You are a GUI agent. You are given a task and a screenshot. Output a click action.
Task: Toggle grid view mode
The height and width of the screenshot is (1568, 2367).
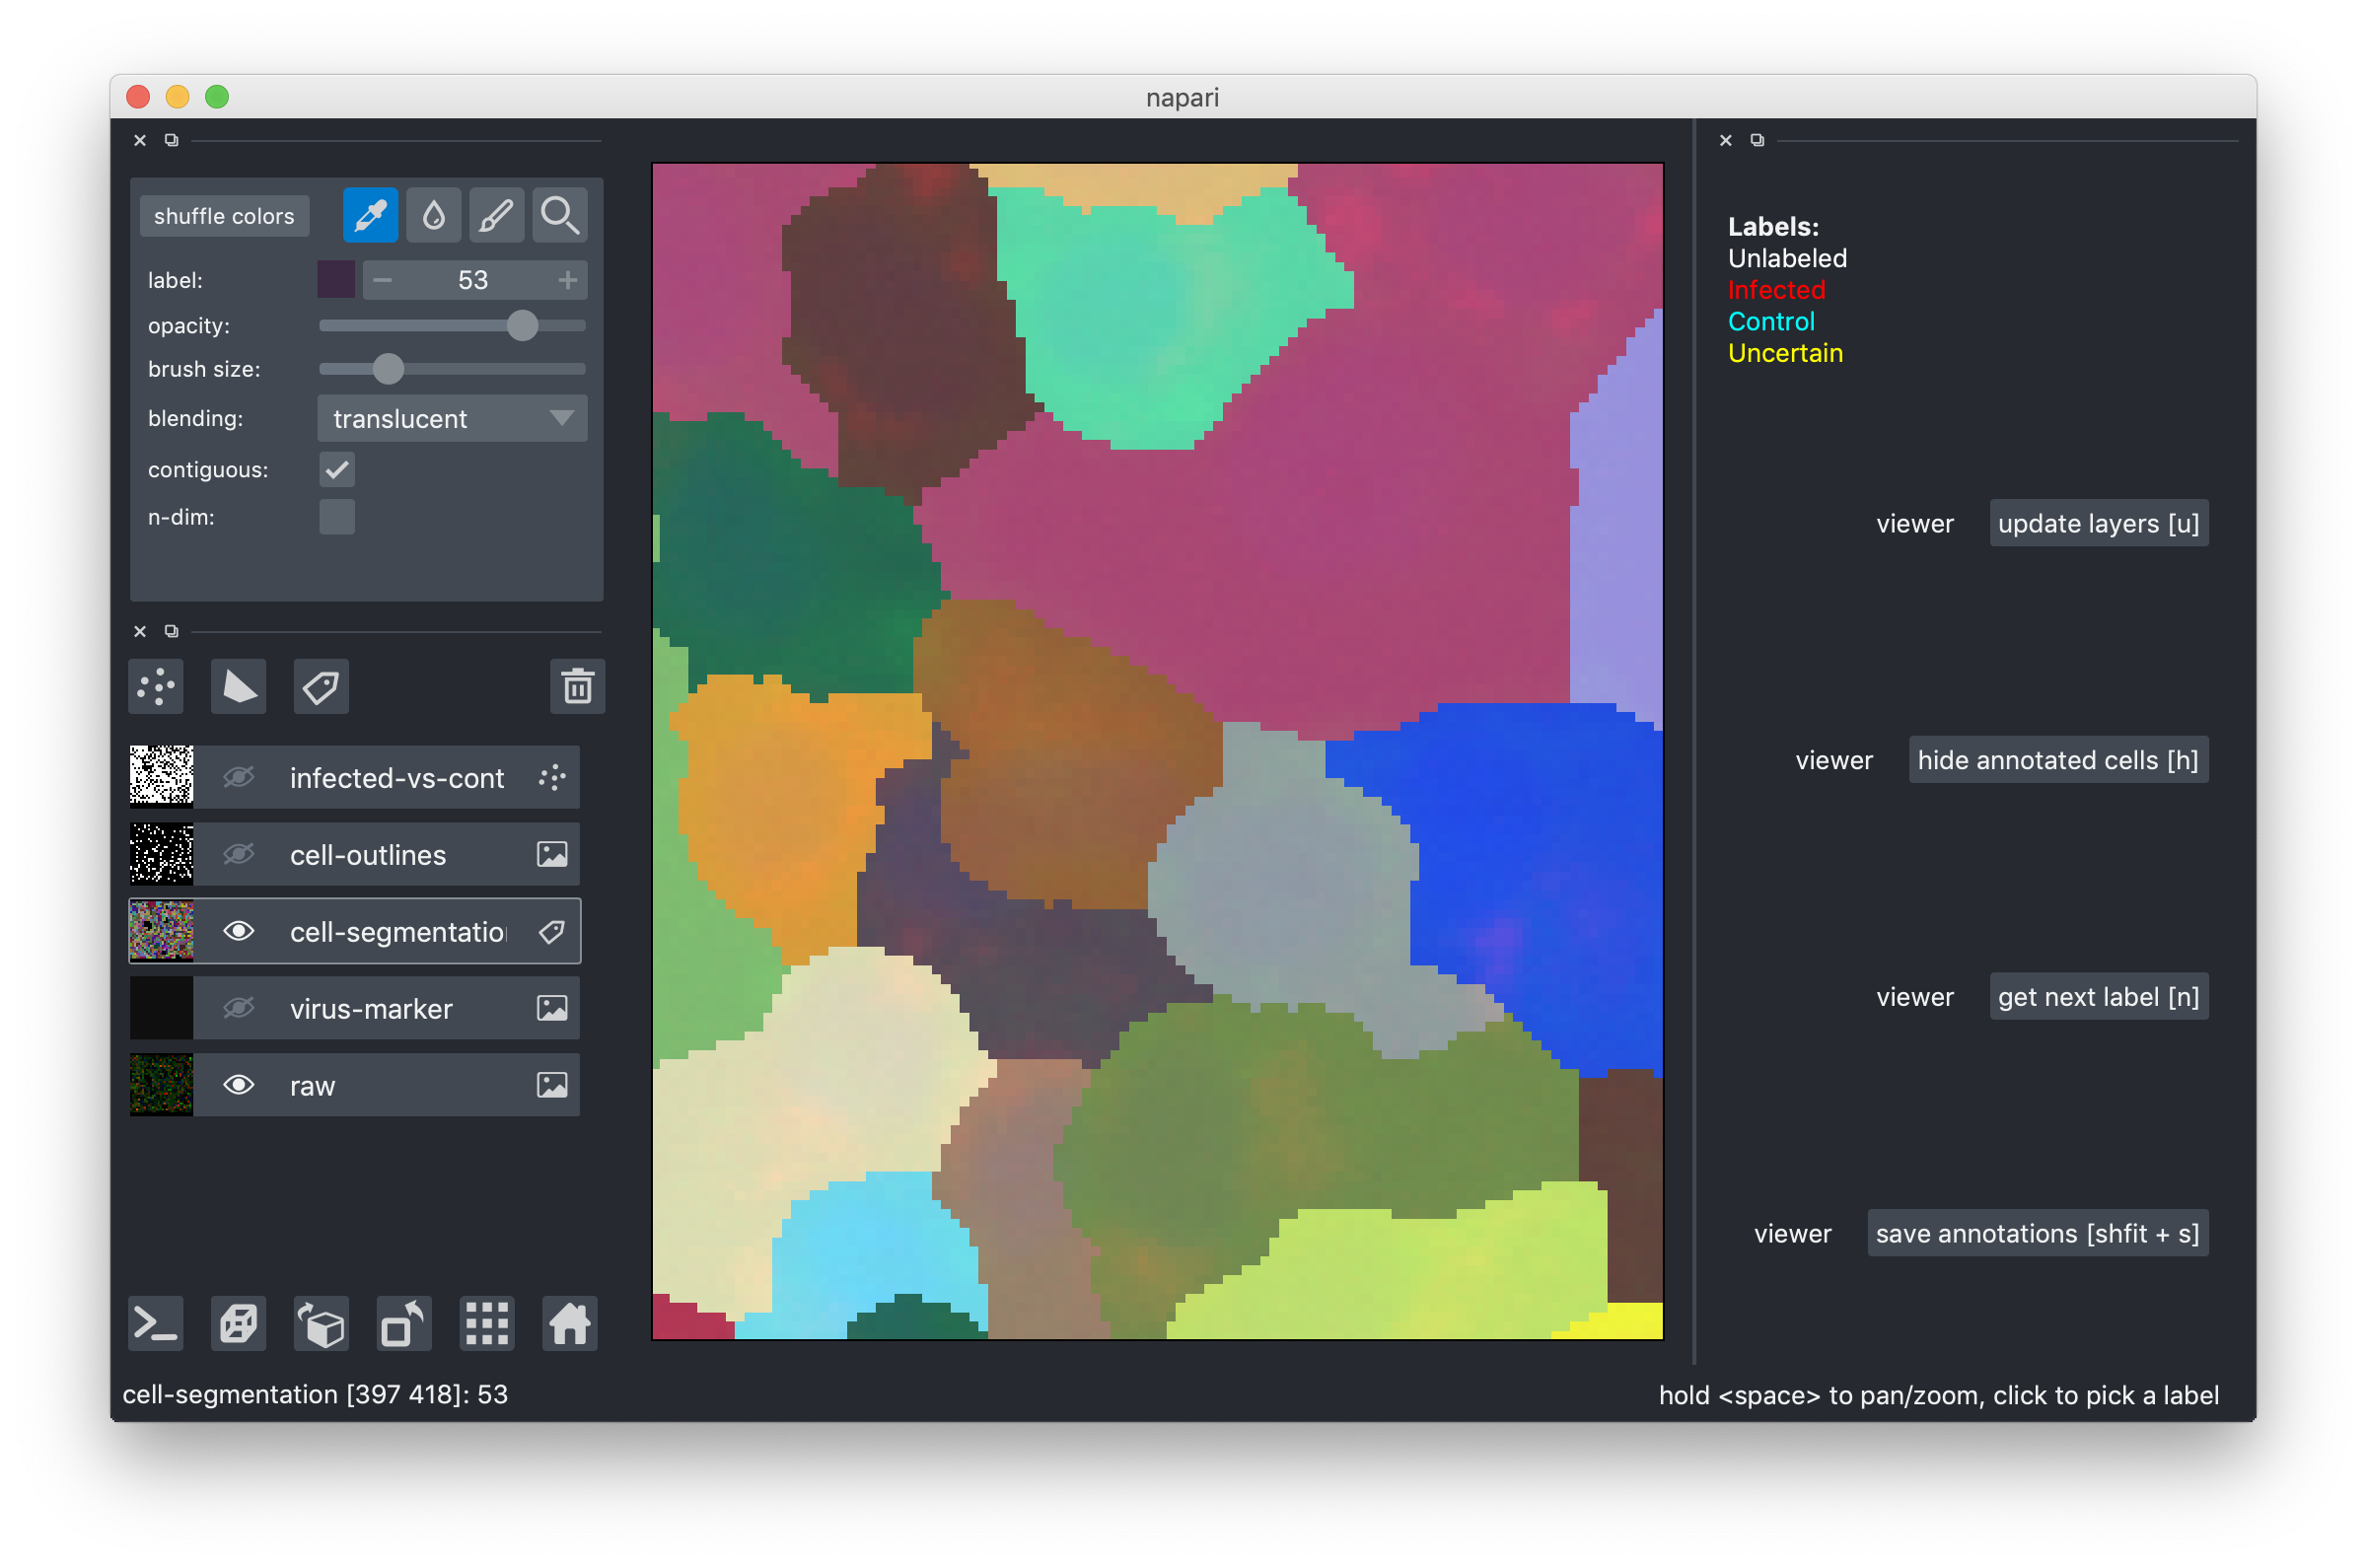487,1324
